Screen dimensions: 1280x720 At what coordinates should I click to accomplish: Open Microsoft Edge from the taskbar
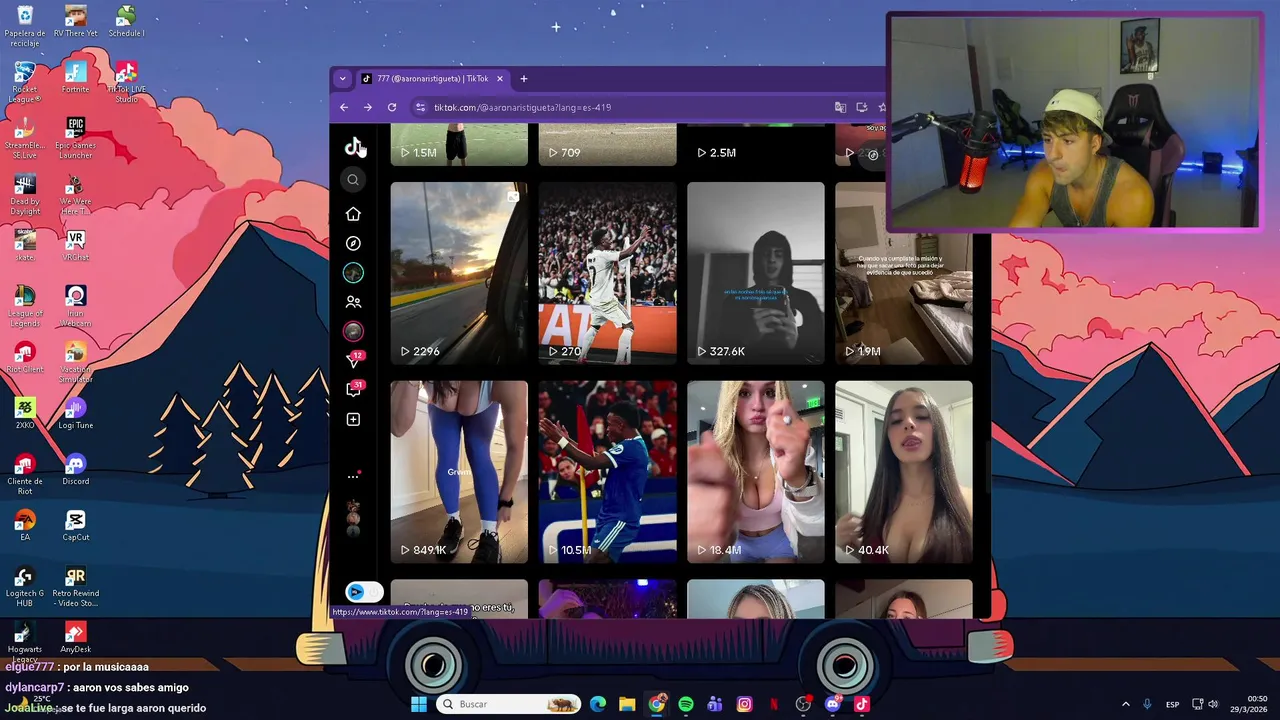pos(598,704)
